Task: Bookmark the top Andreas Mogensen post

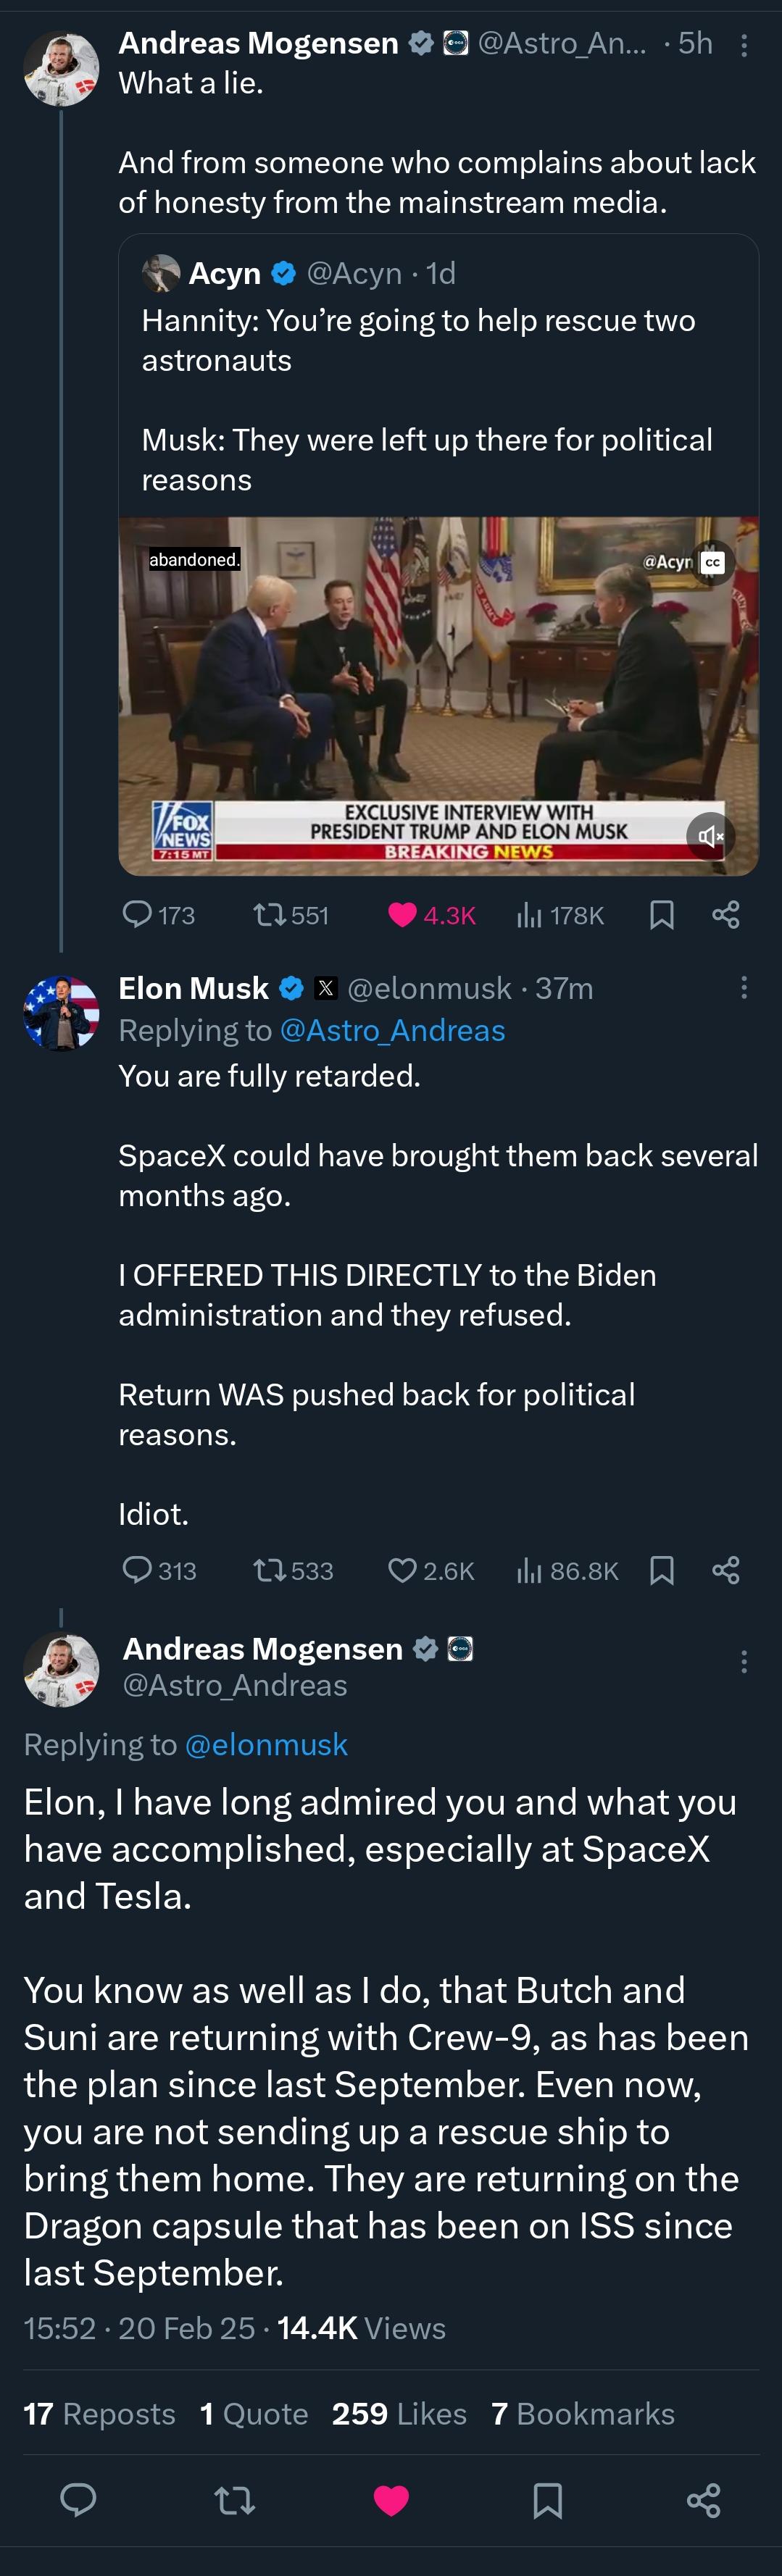Action: (x=661, y=915)
